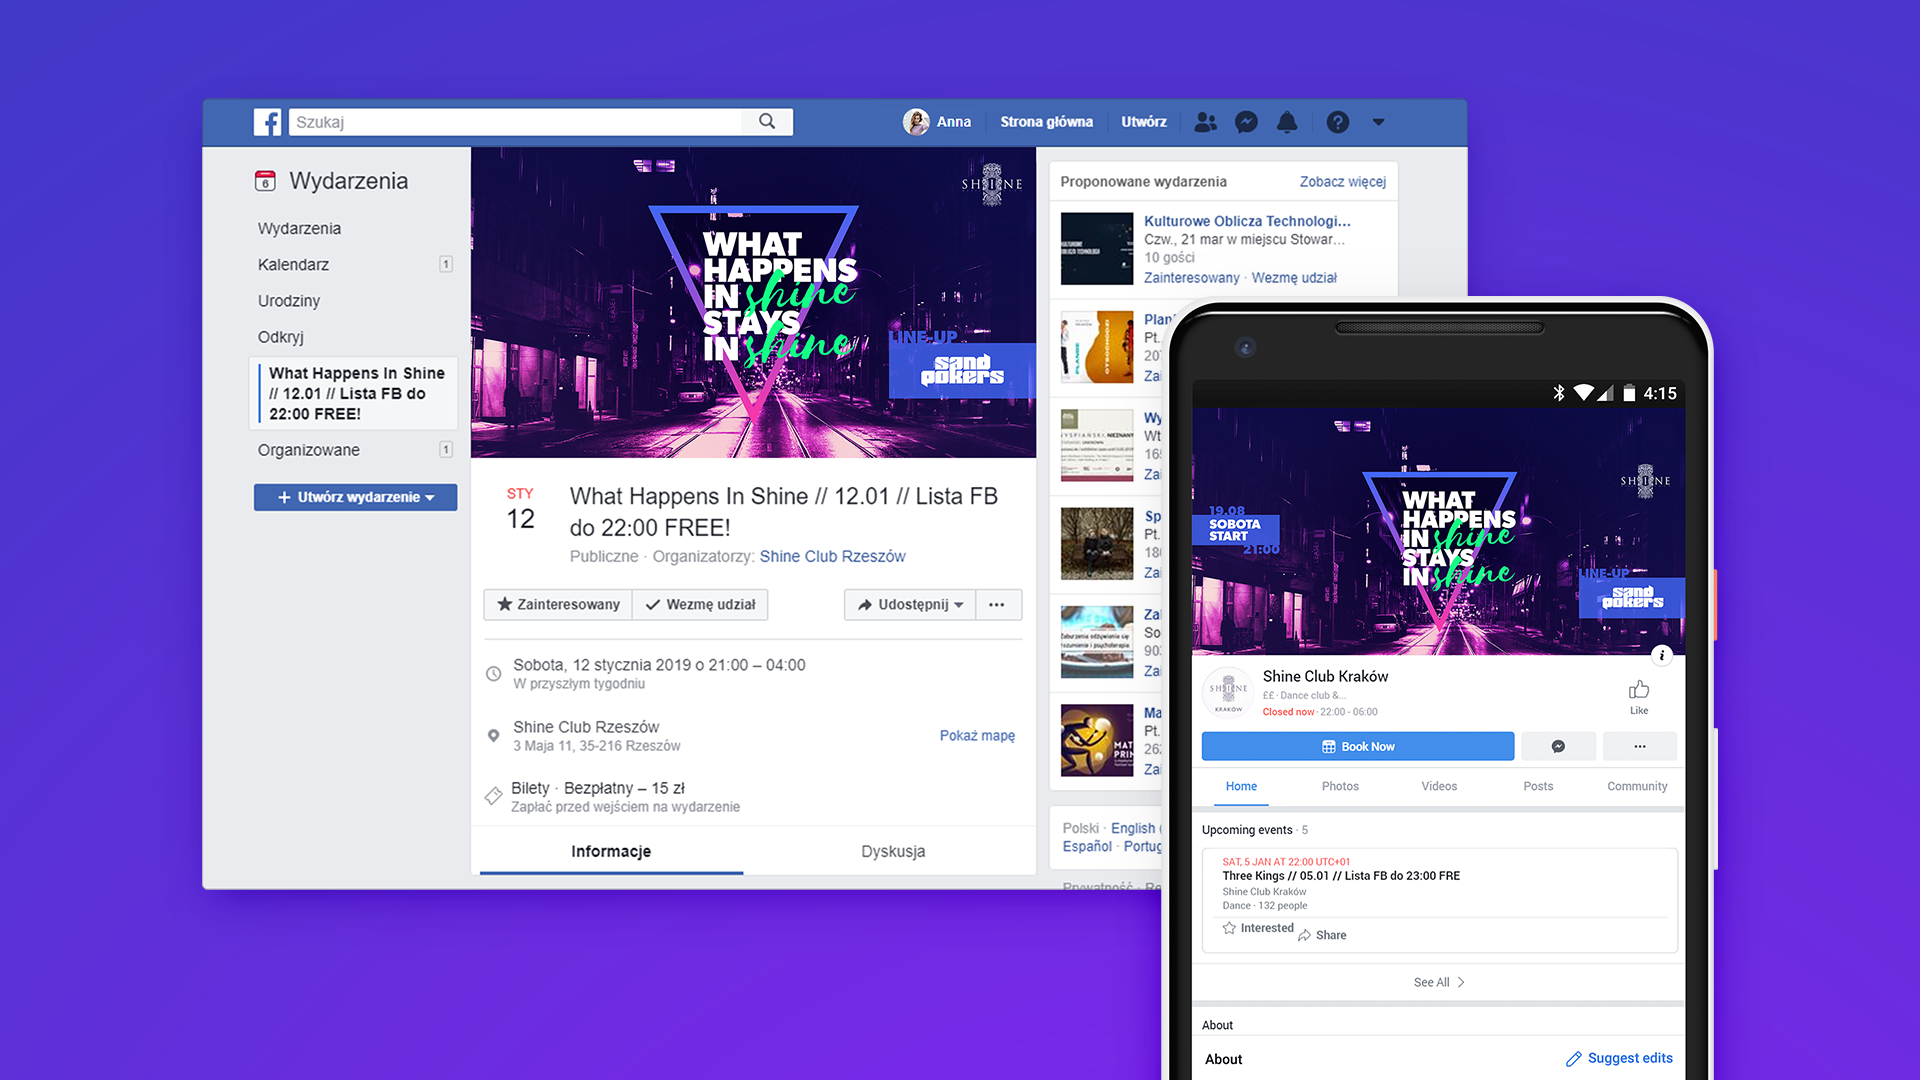This screenshot has width=1920, height=1080.
Task: Select Wydarzenia in the sidebar list
Action: [299, 229]
